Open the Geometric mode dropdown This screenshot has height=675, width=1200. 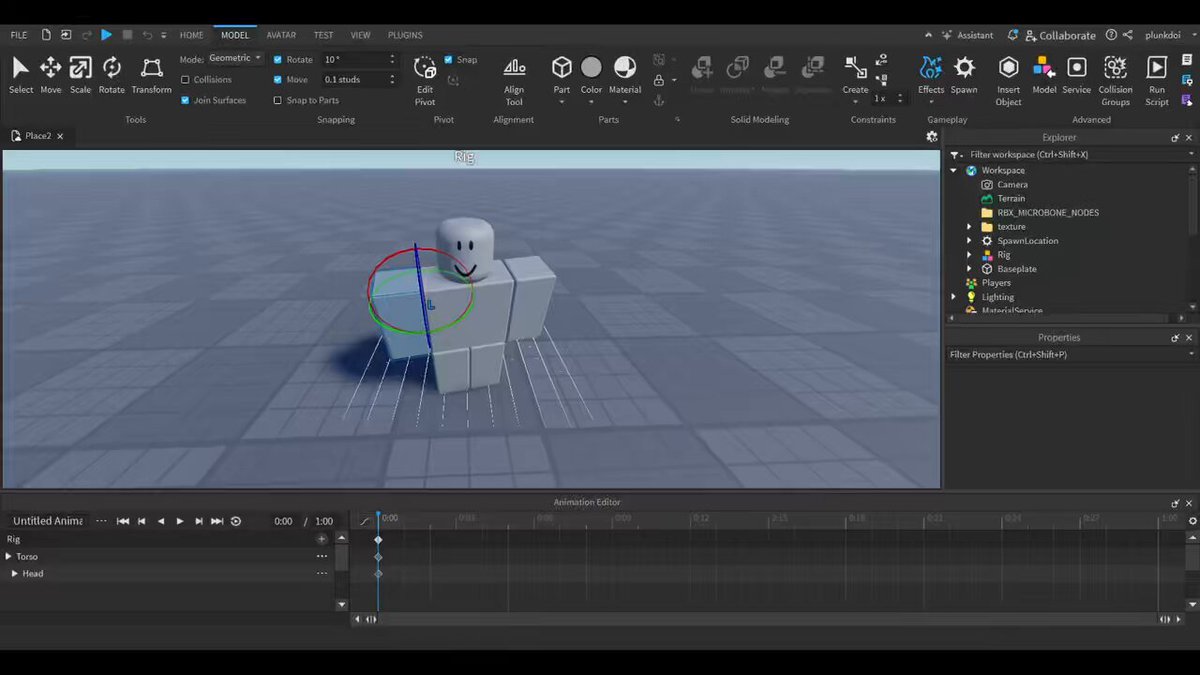click(235, 59)
